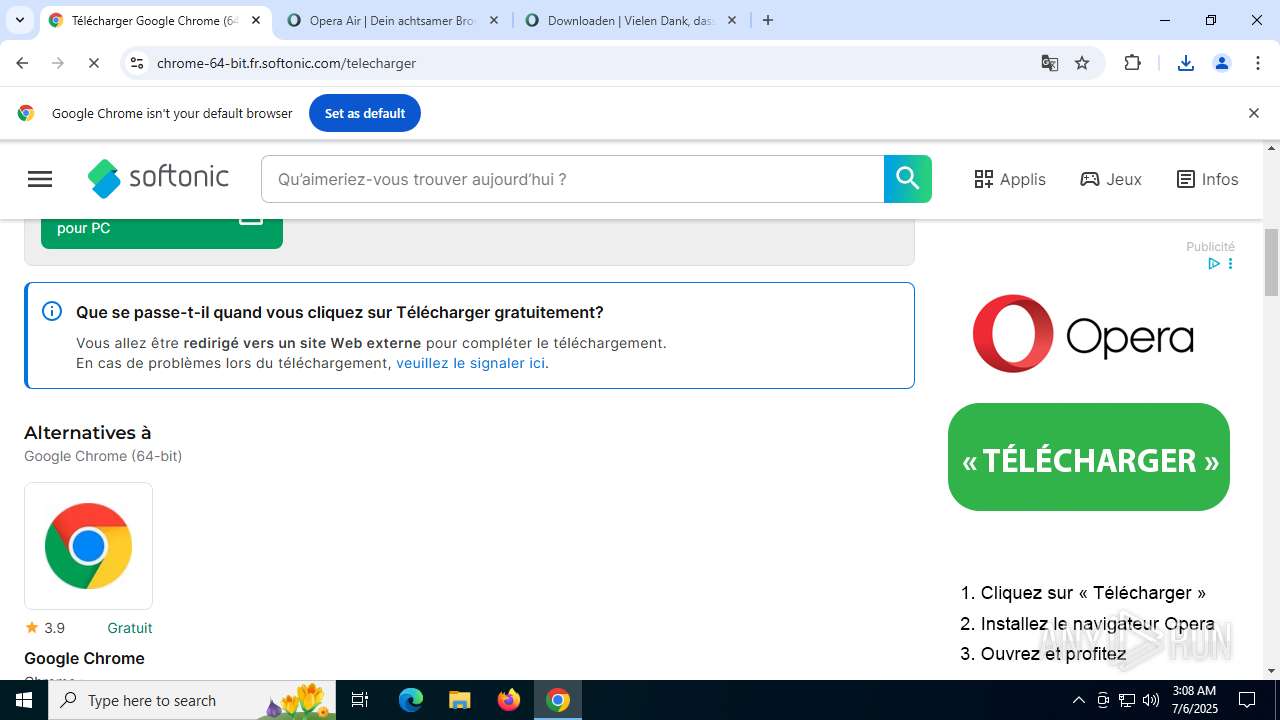Click the Chrome taskbar icon
Image resolution: width=1280 pixels, height=720 pixels.
click(x=558, y=700)
